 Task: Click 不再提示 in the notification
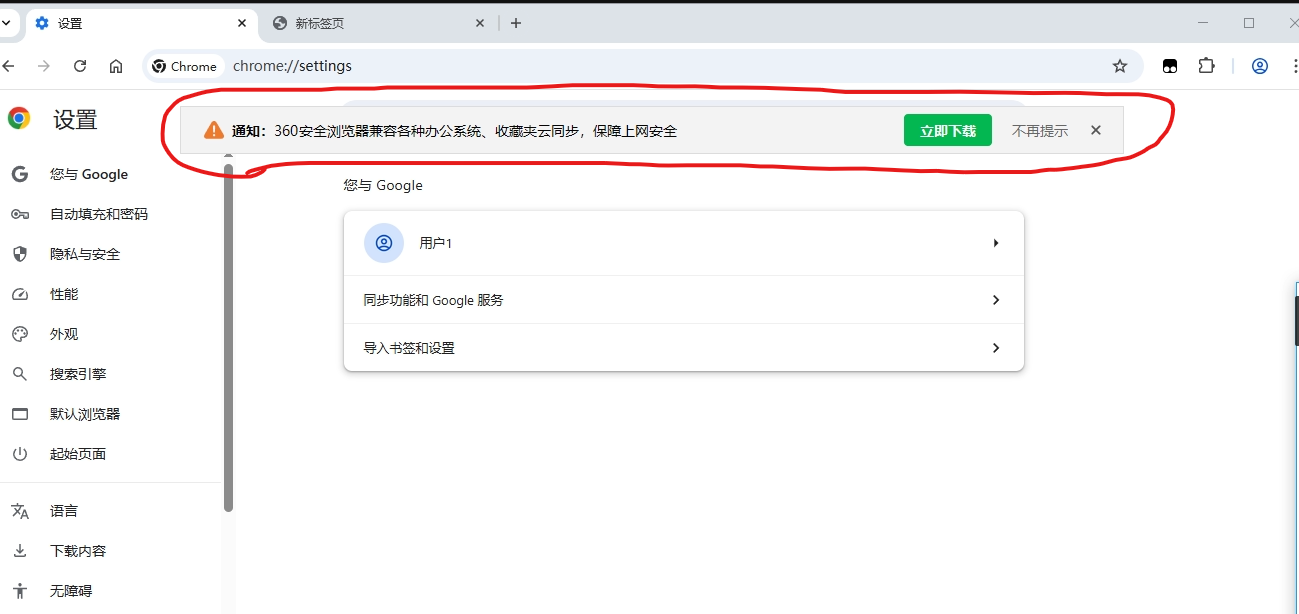[1040, 131]
